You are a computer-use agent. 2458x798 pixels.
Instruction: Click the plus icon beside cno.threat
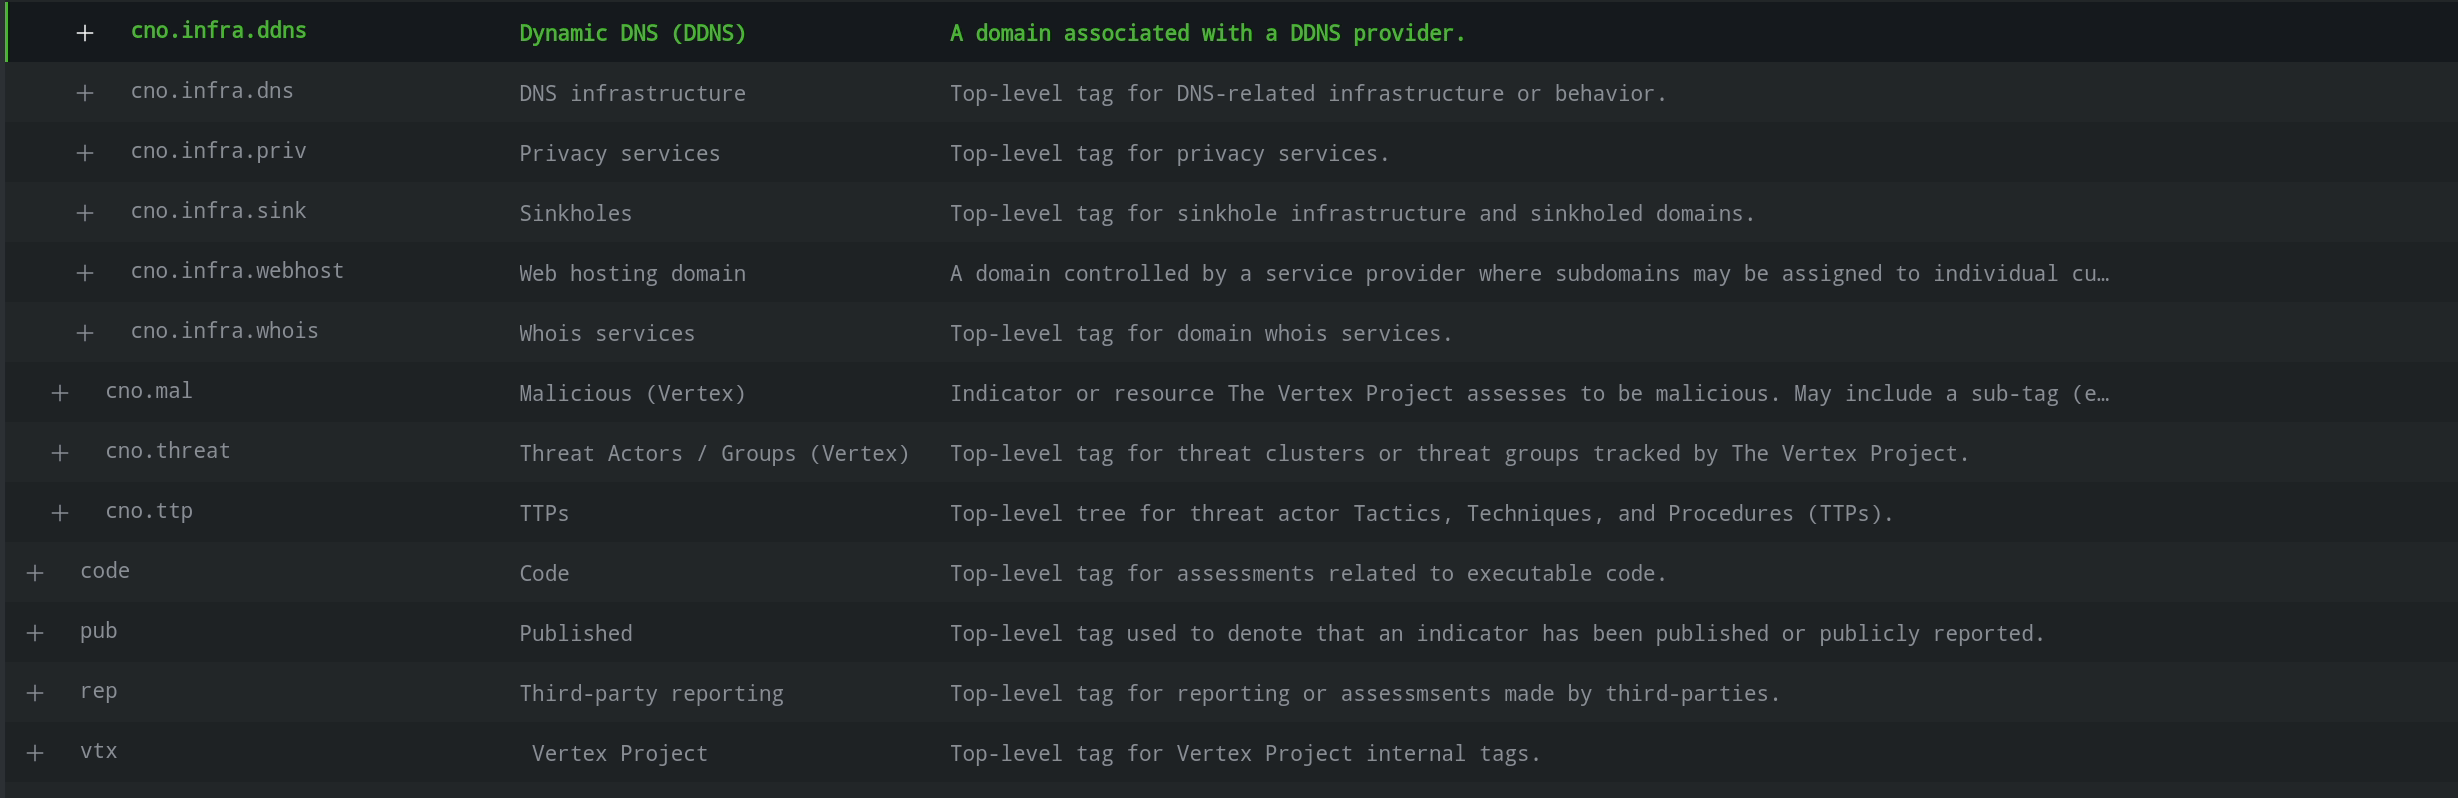point(60,453)
